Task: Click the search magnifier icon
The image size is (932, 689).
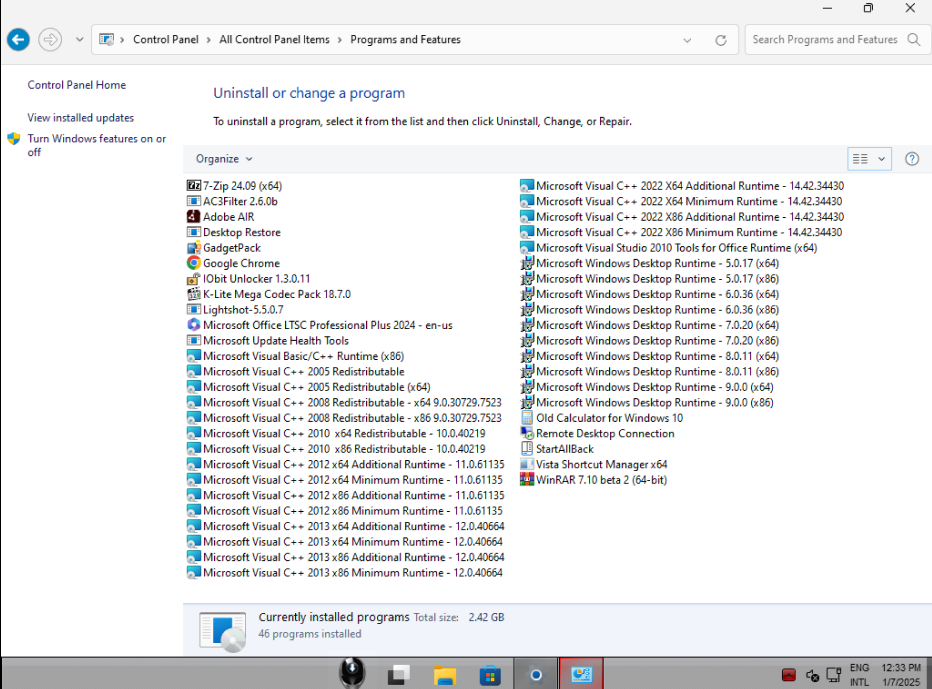Action: click(914, 40)
